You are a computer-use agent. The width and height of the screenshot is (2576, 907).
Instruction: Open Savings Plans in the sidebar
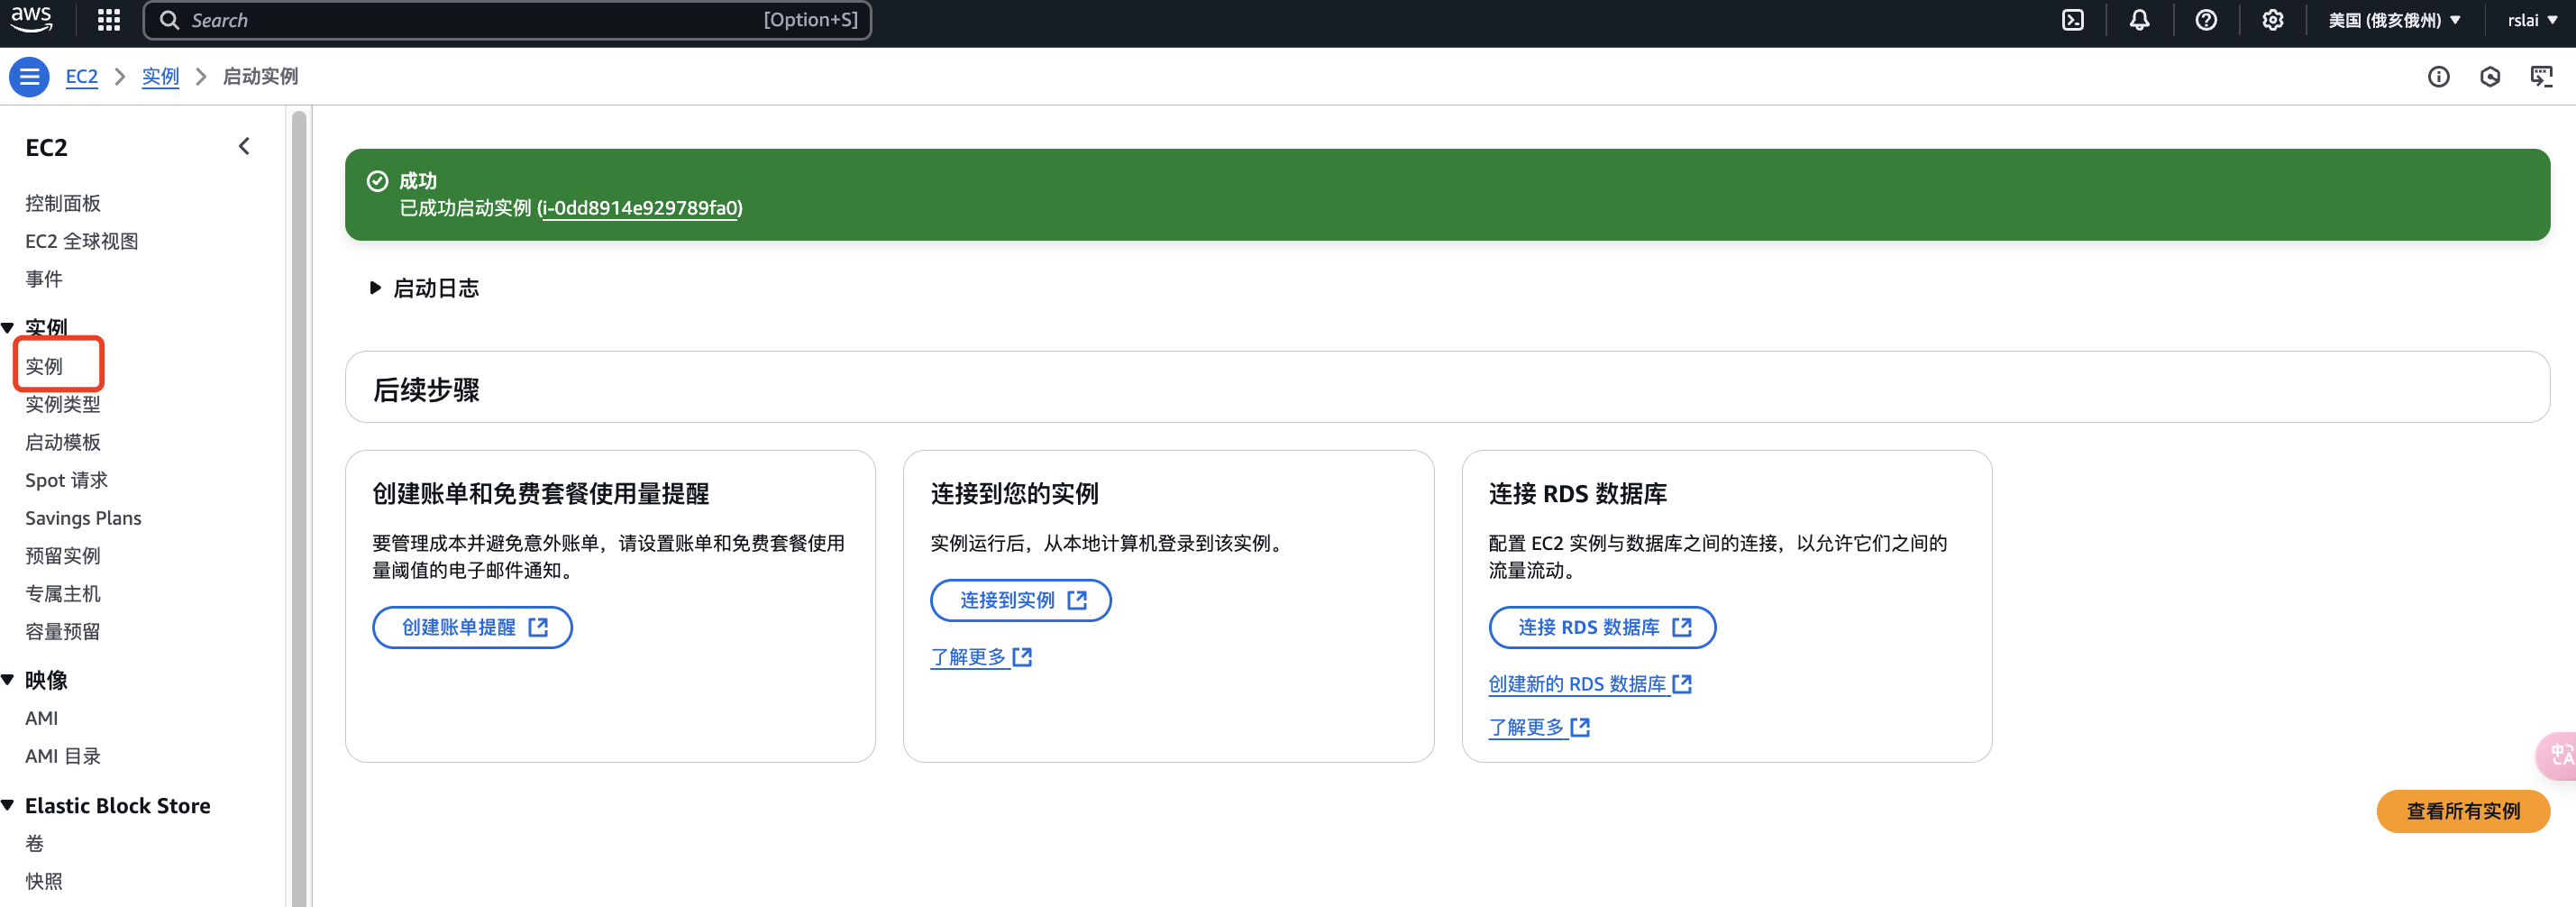click(83, 518)
